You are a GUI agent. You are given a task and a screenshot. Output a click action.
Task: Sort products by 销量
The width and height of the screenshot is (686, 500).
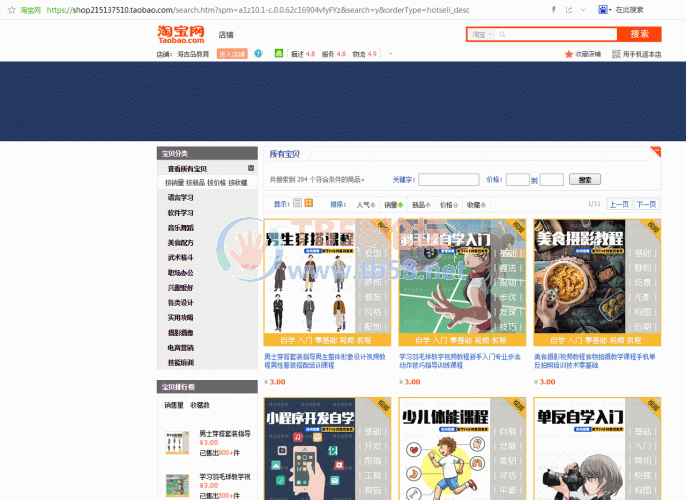coord(393,204)
